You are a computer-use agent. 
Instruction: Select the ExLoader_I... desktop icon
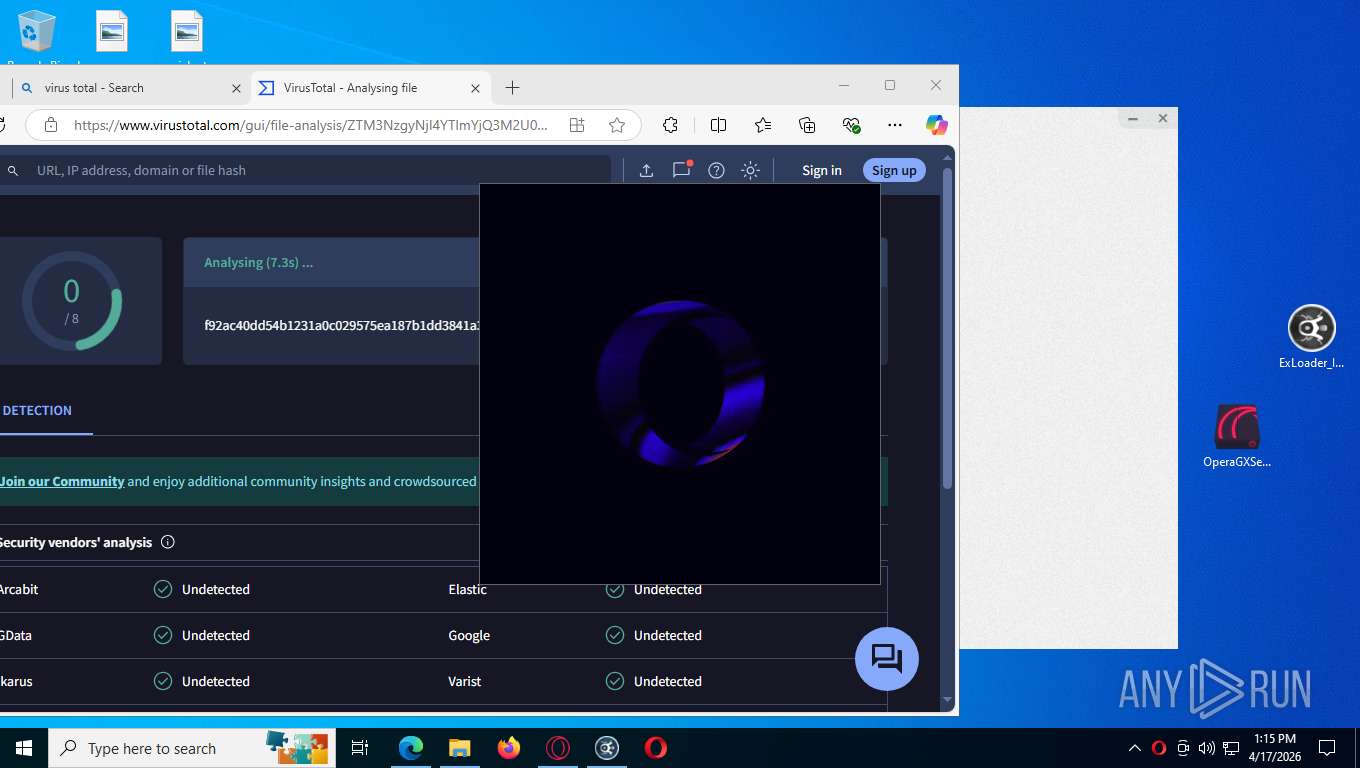(1312, 338)
